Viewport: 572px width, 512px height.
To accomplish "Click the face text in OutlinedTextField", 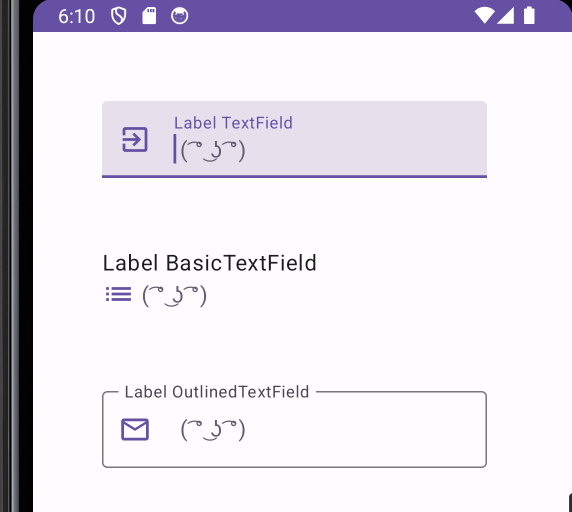I will (213, 430).
